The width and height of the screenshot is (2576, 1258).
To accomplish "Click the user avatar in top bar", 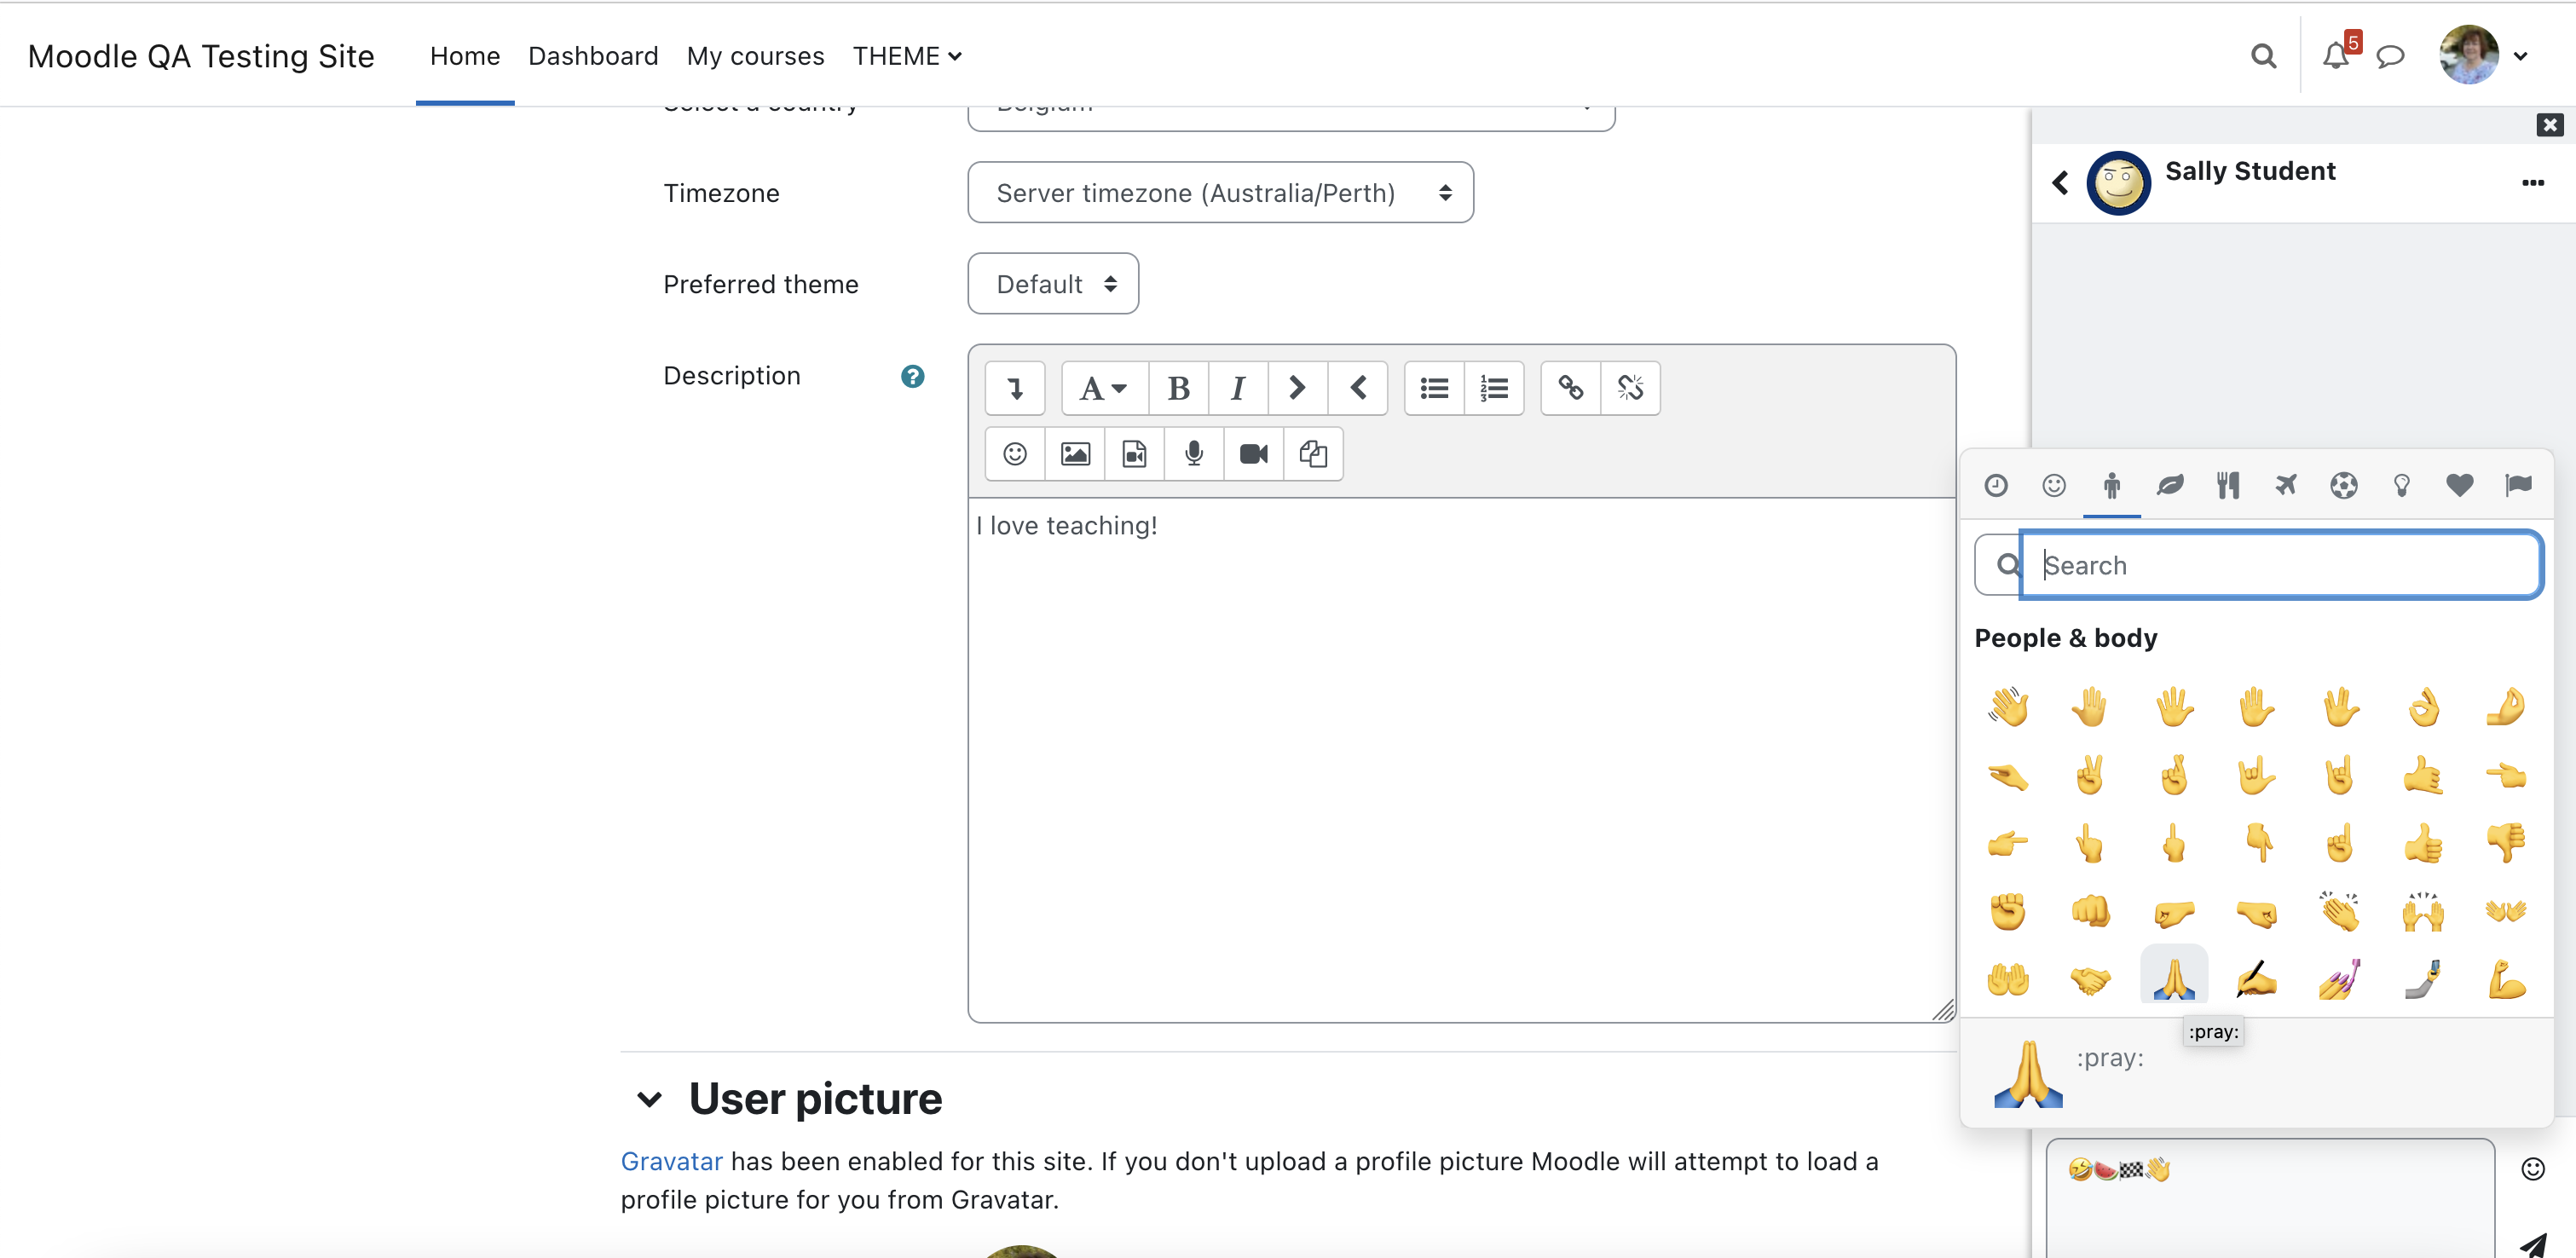I will (2469, 55).
